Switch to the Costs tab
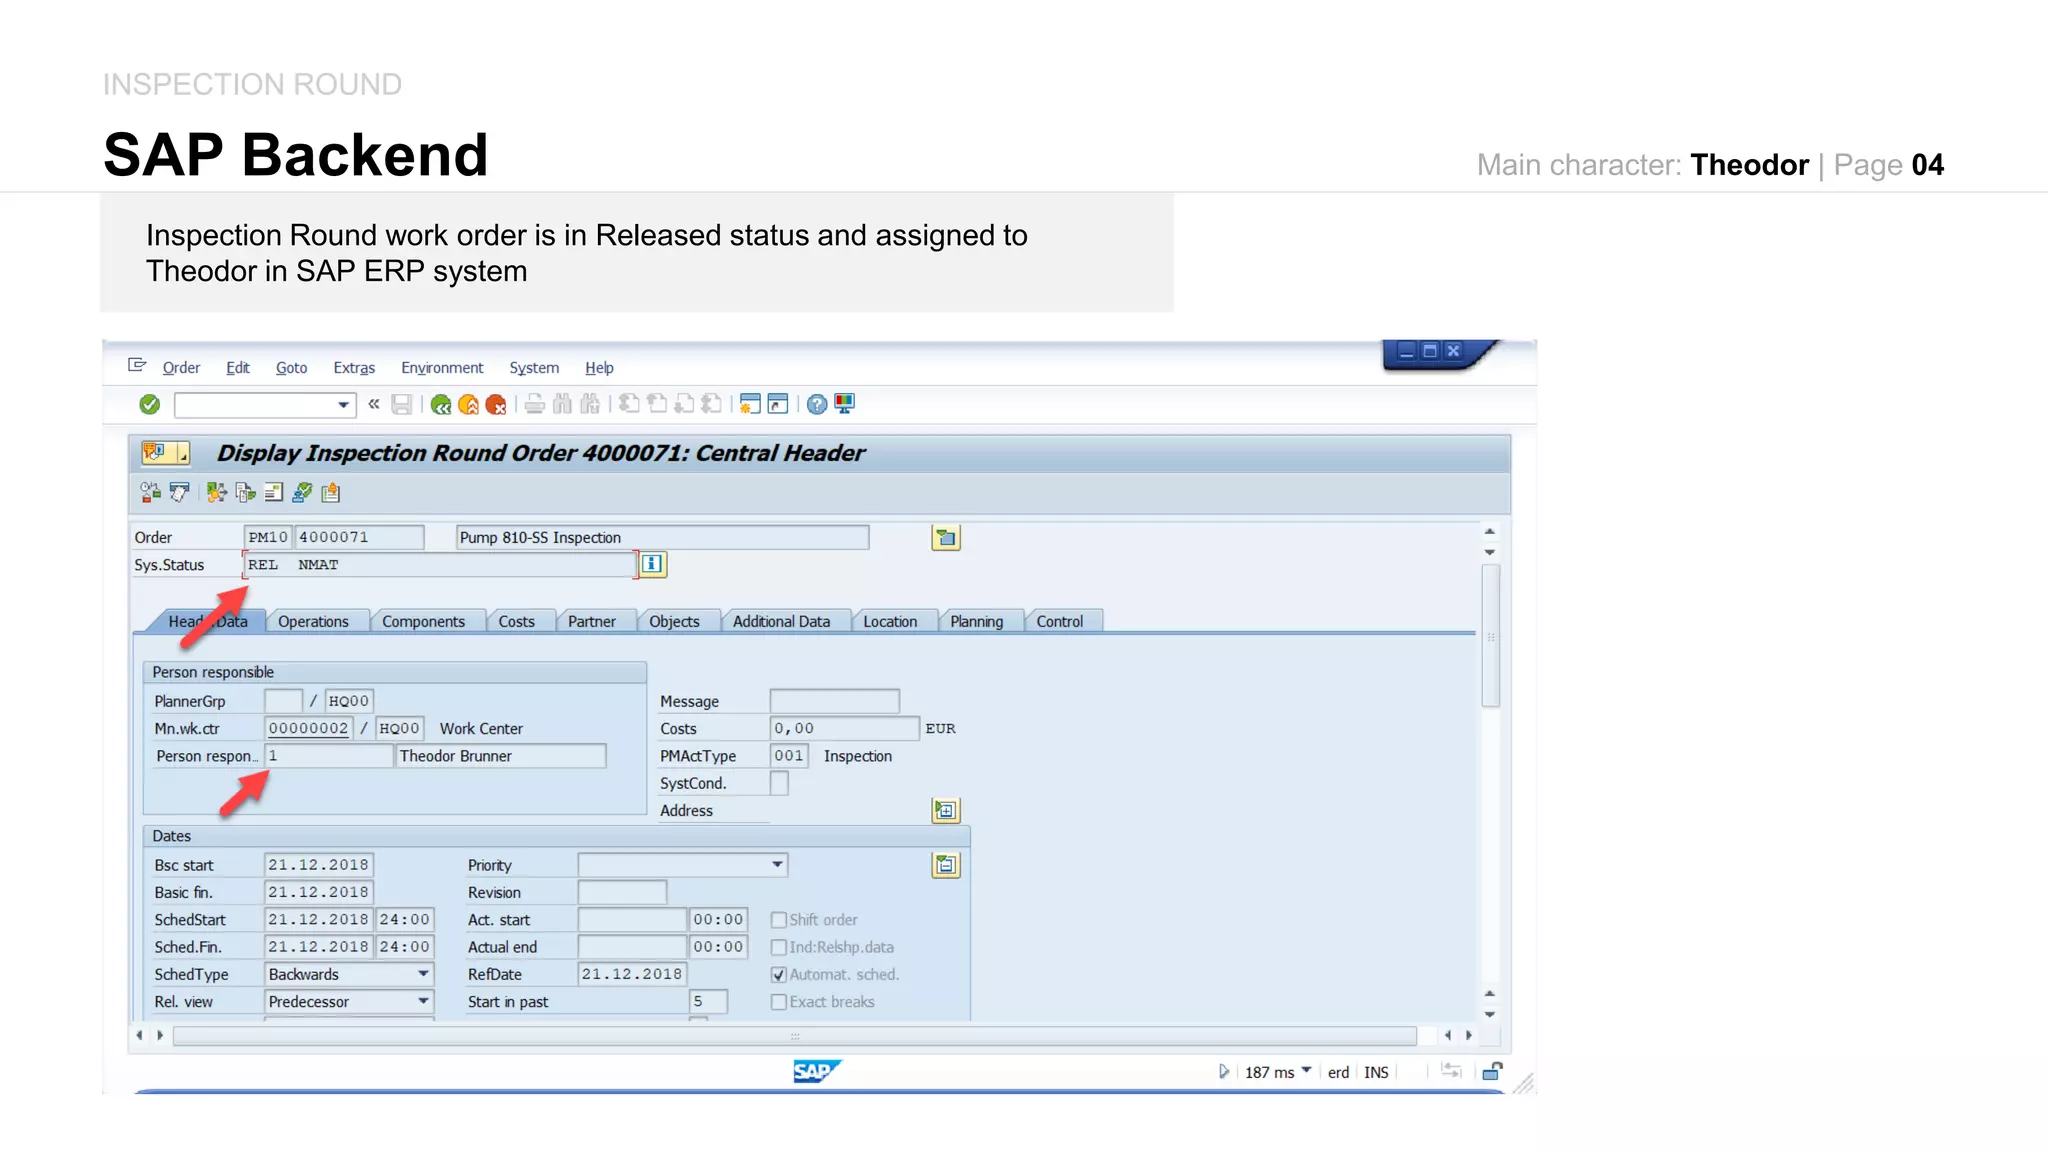 point(516,621)
